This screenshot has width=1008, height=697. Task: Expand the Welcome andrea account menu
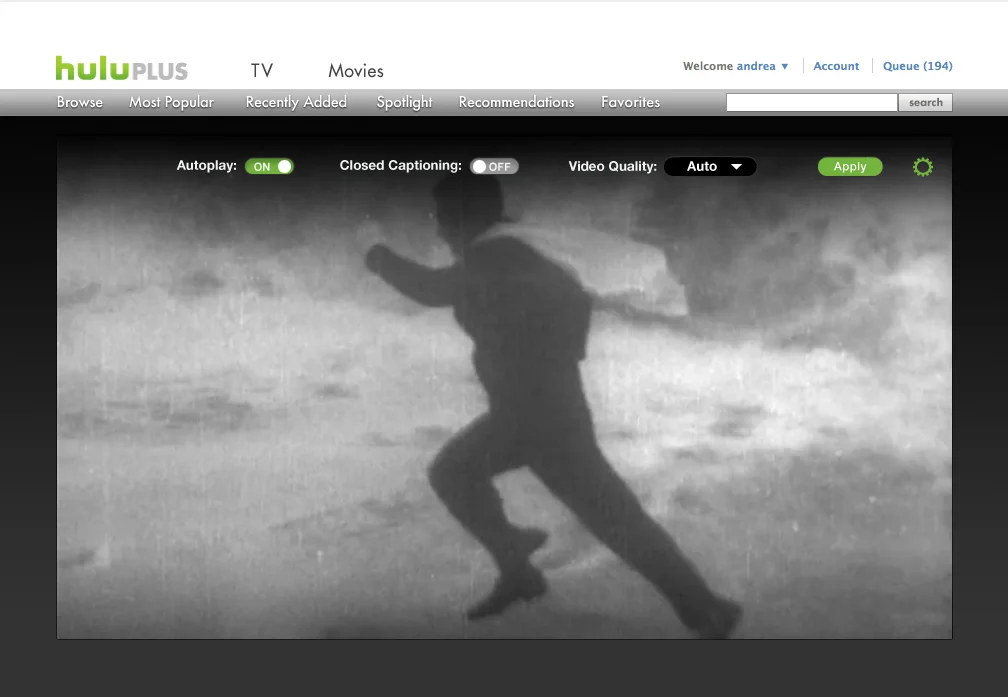(x=736, y=66)
